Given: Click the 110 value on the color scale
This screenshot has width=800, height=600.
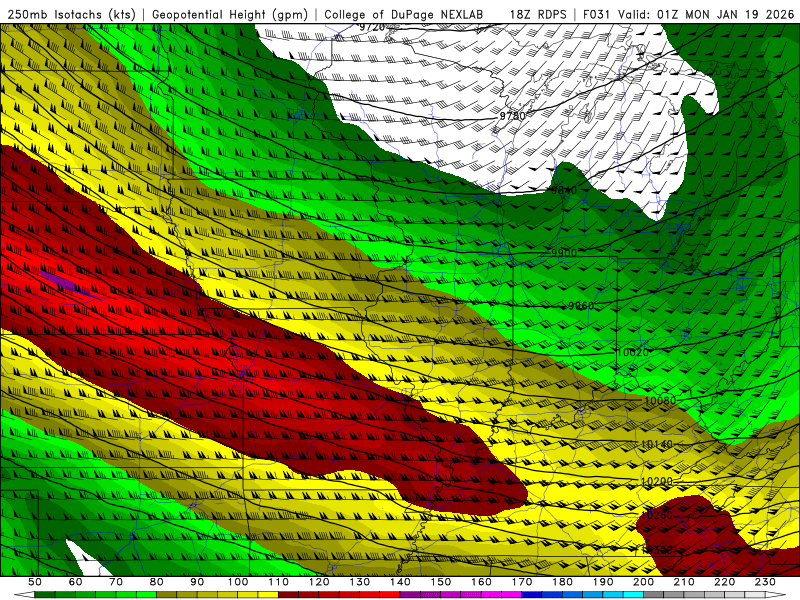Looking at the screenshot, I should (x=279, y=582).
